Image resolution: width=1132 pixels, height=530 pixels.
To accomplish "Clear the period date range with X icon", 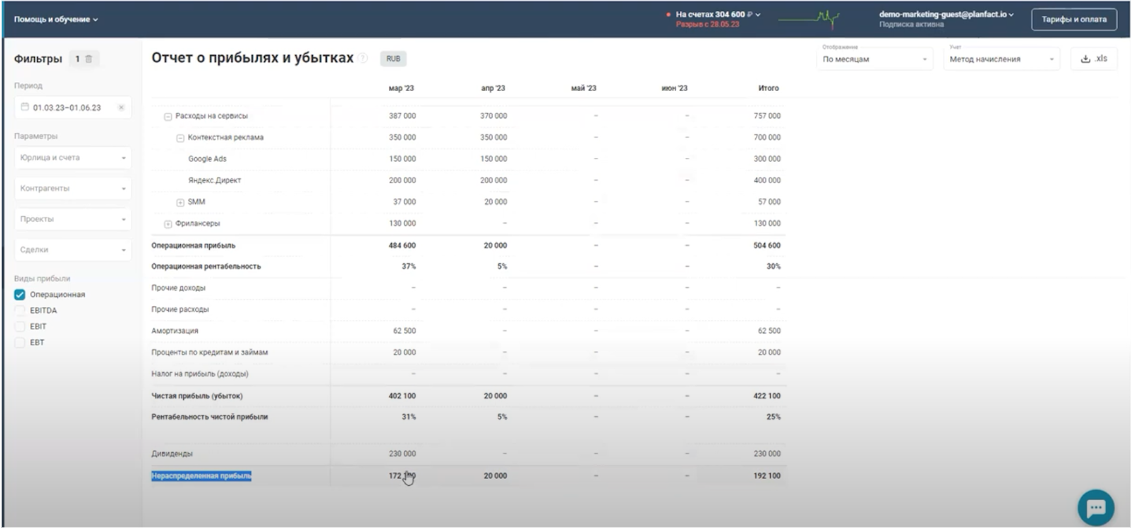I will click(121, 108).
